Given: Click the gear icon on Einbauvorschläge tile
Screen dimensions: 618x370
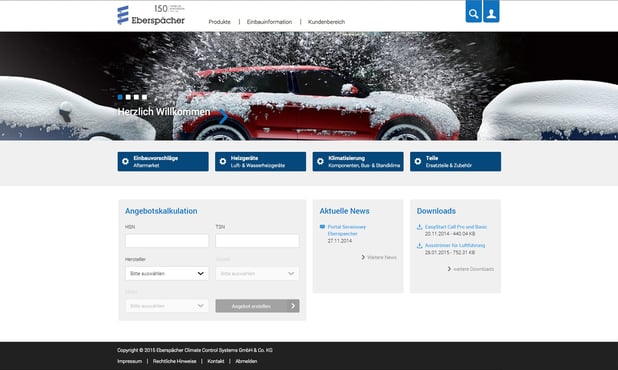Looking at the screenshot, I should click(x=125, y=162).
